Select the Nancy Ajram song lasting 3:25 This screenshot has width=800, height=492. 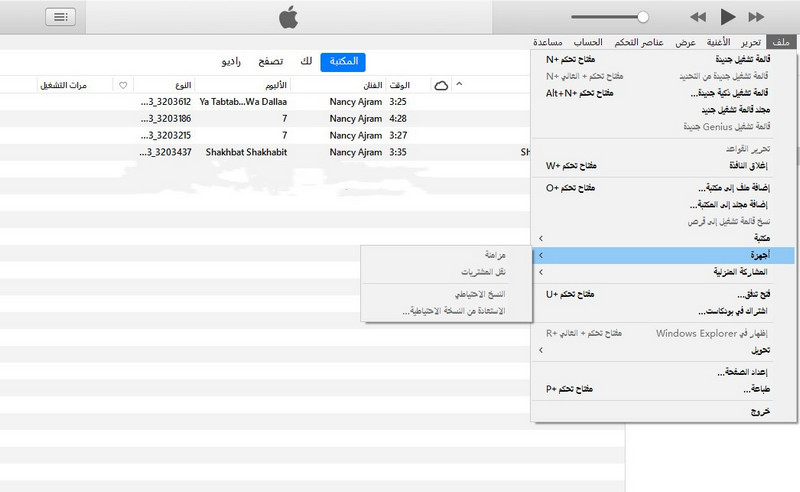pos(265,102)
